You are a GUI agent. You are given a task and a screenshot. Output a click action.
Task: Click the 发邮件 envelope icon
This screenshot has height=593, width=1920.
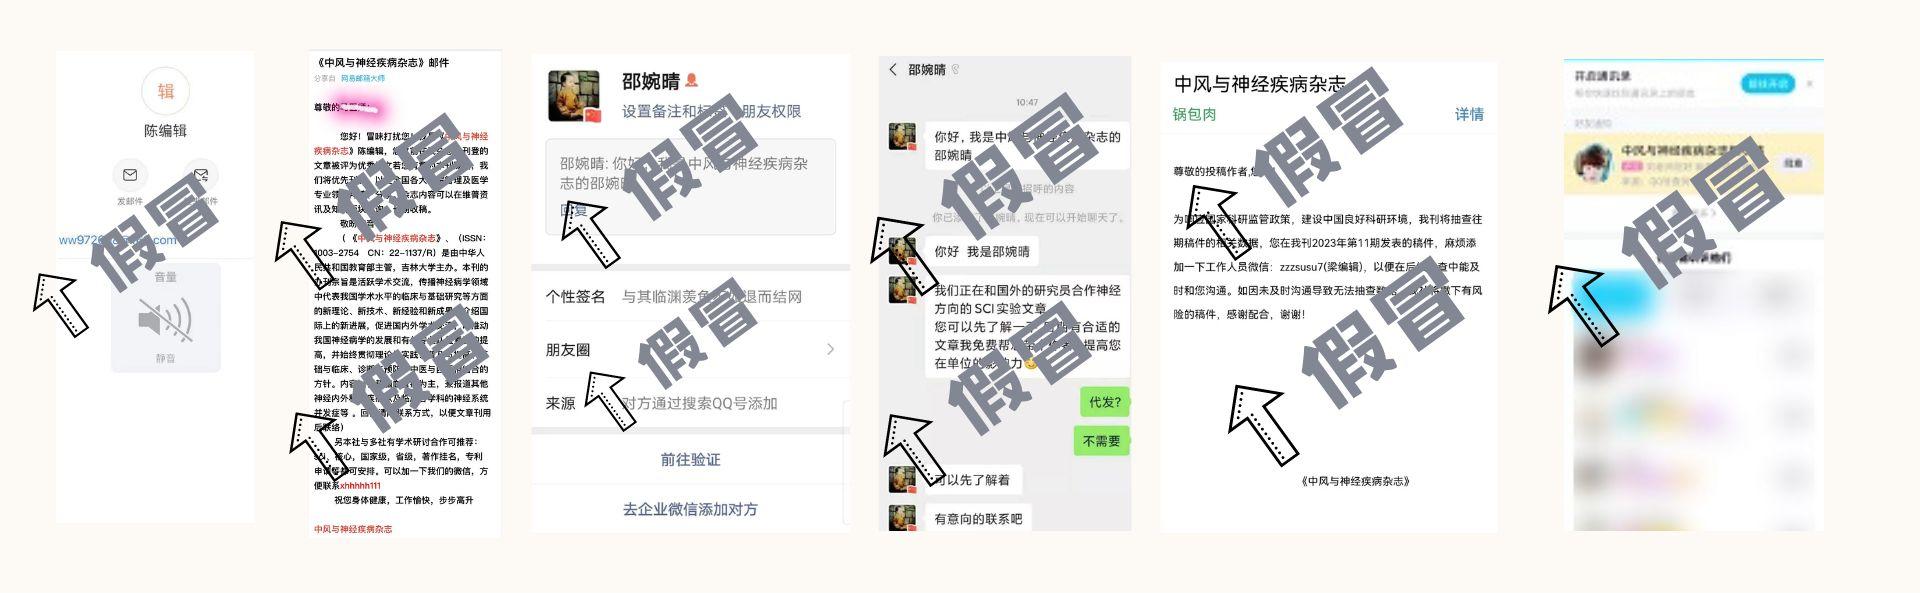[130, 175]
